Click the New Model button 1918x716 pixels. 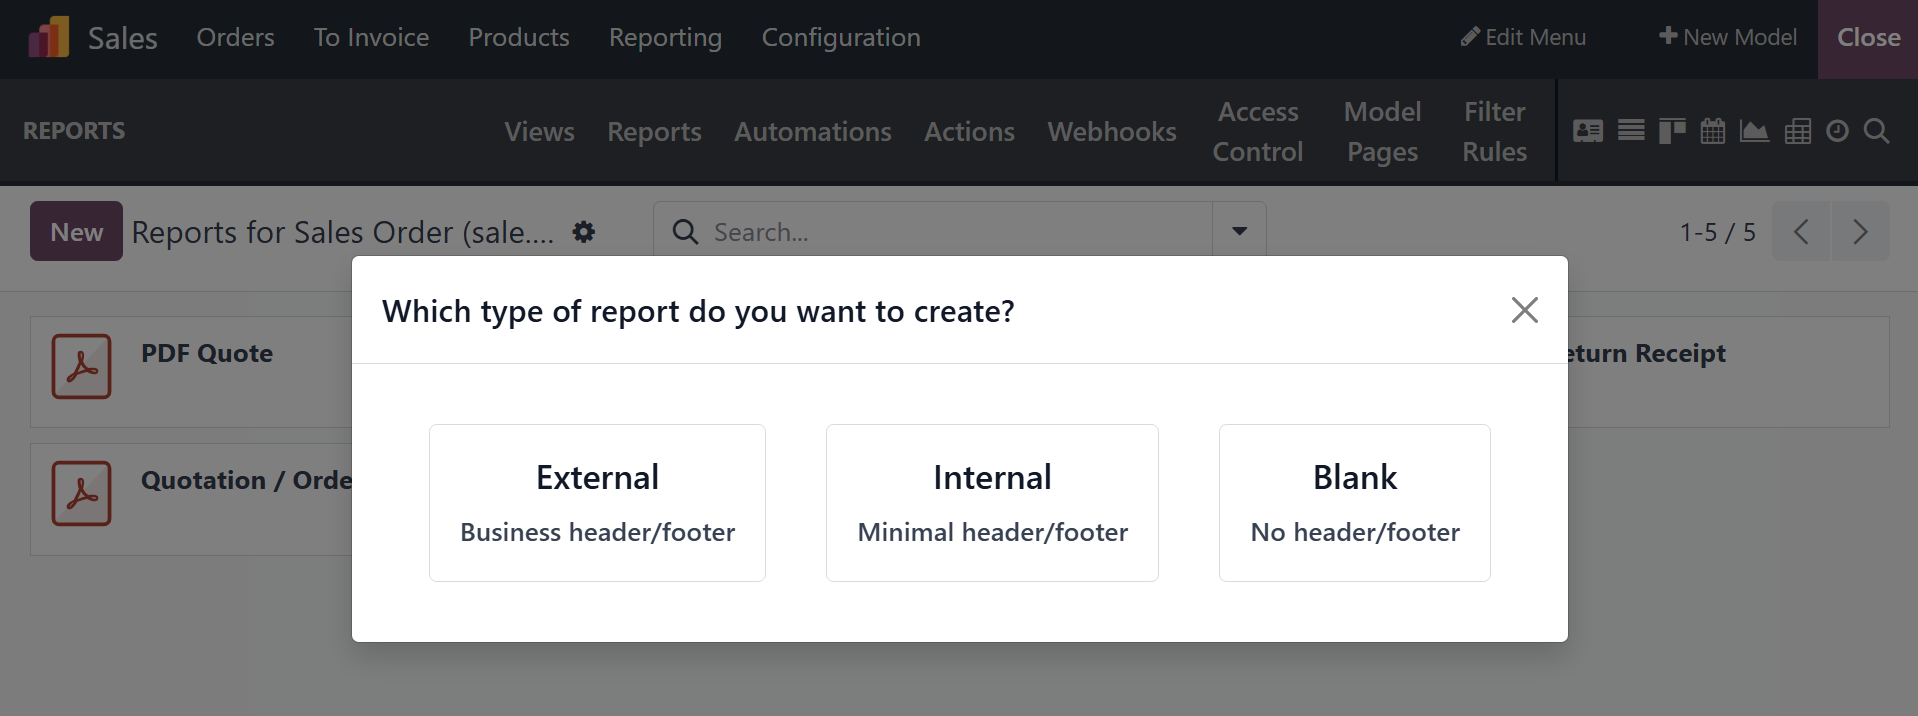(x=1727, y=38)
